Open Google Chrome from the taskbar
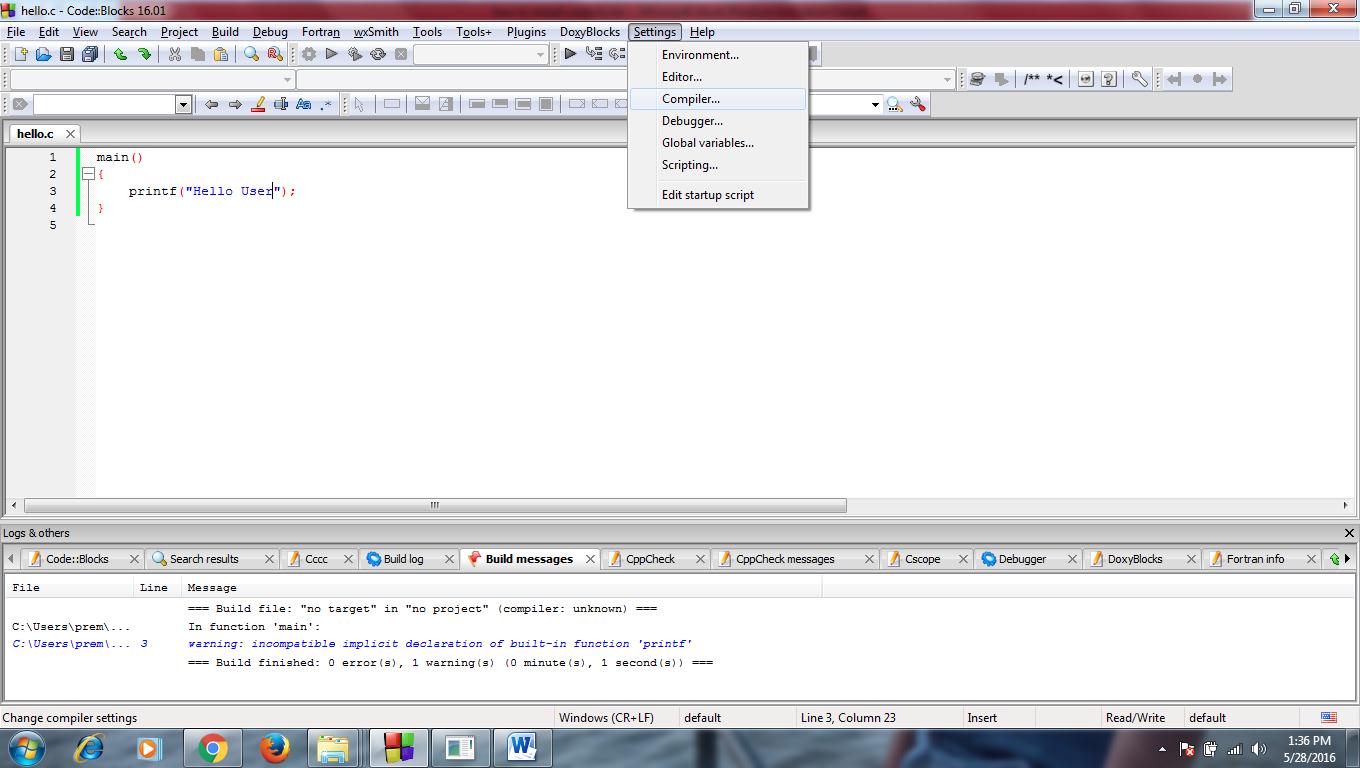Image resolution: width=1360 pixels, height=768 pixels. click(x=211, y=748)
